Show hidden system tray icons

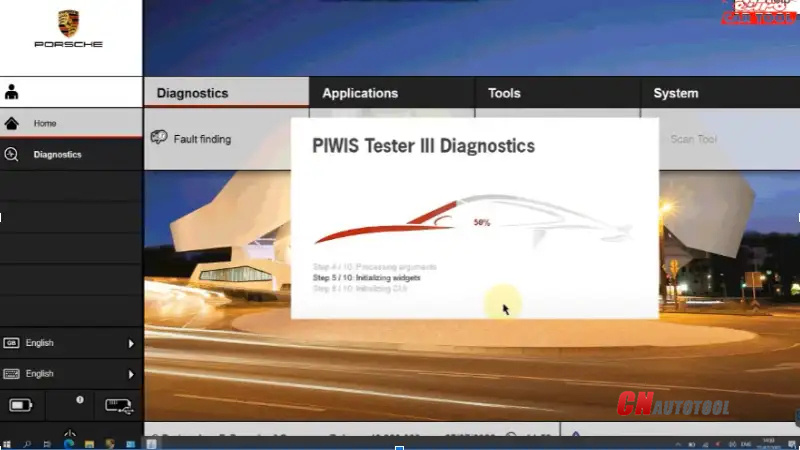coord(678,445)
